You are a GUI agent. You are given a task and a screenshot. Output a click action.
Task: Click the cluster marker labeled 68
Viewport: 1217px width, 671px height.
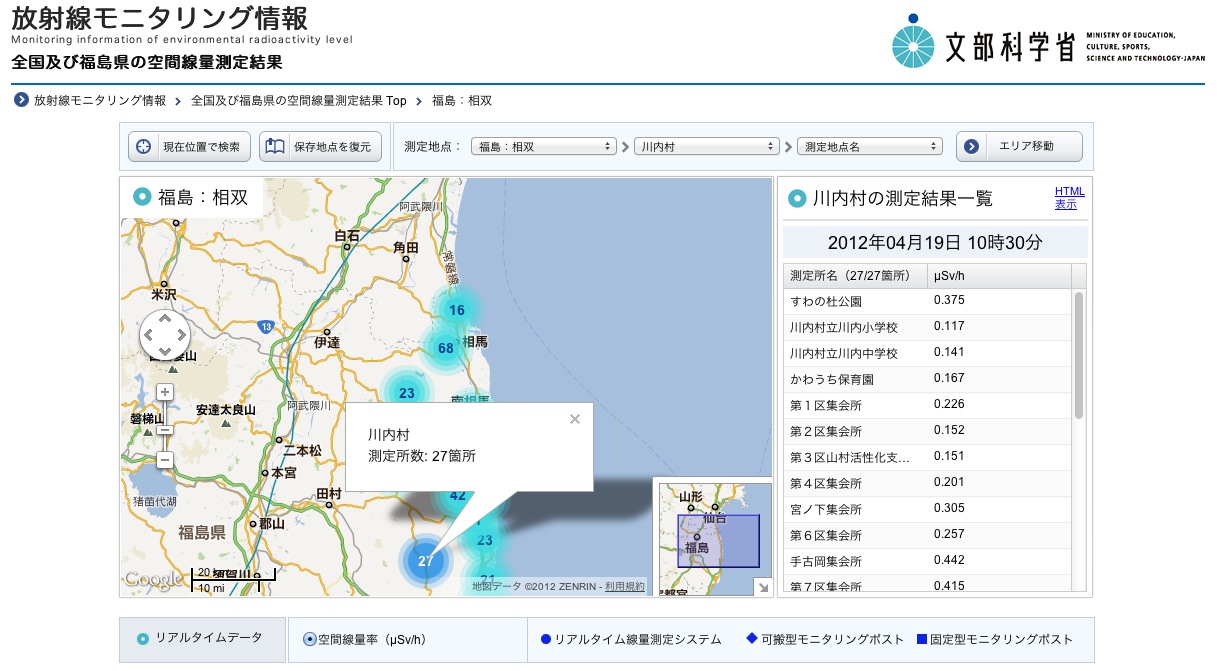pyautogui.click(x=446, y=348)
